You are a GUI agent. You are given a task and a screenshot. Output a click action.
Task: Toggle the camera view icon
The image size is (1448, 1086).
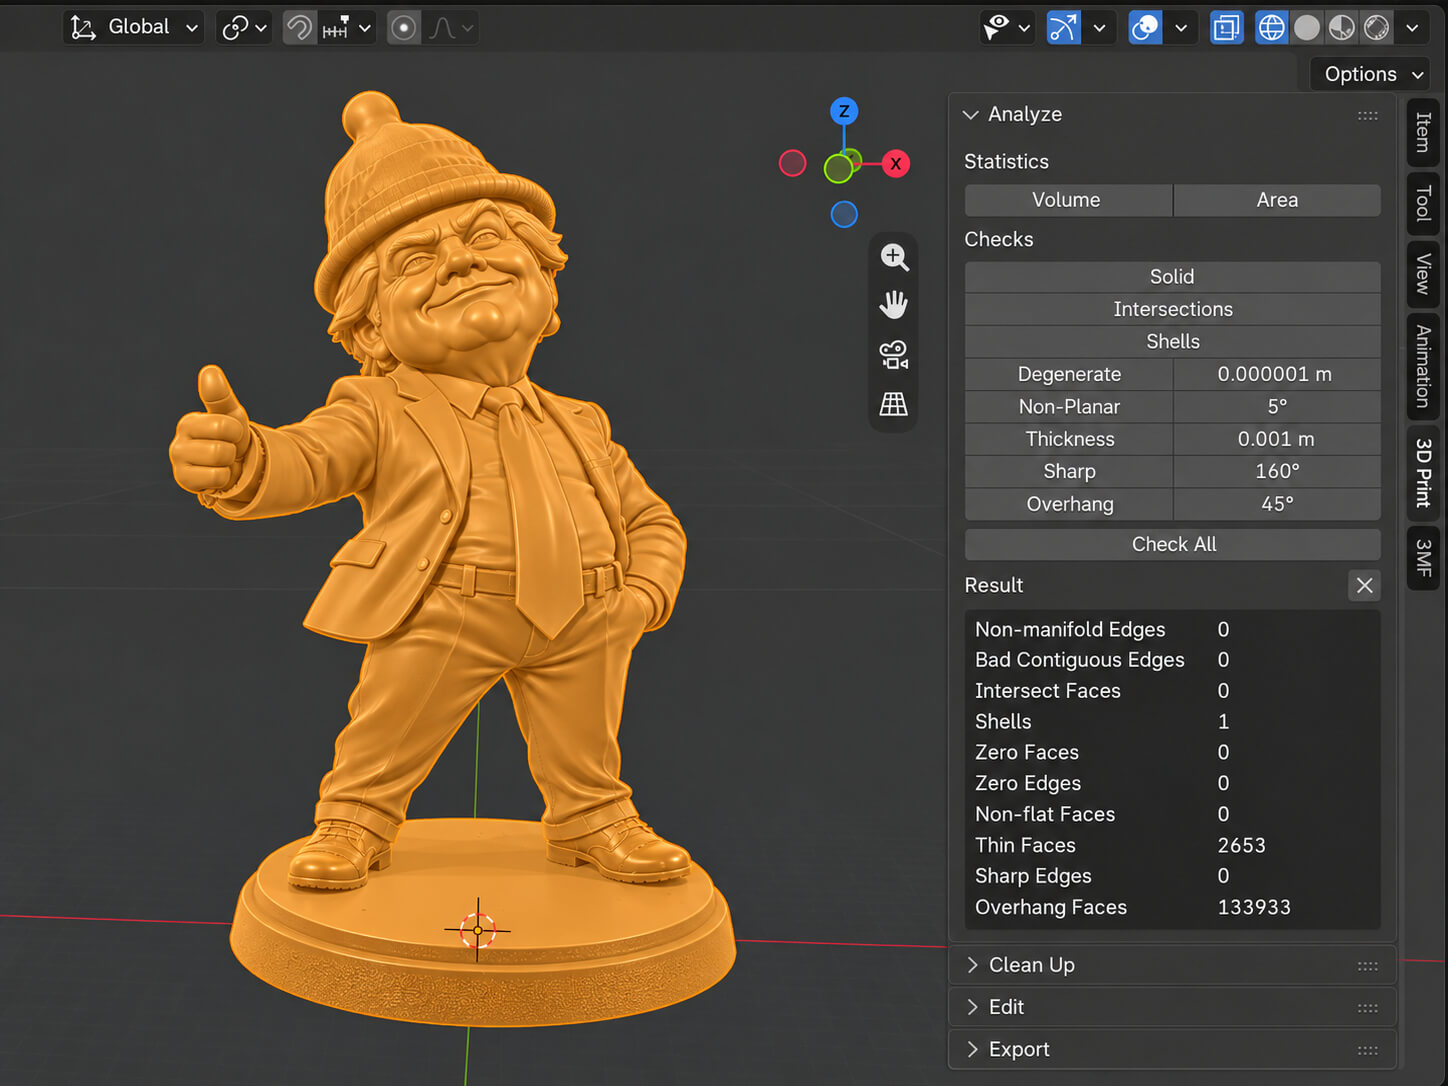coord(894,354)
